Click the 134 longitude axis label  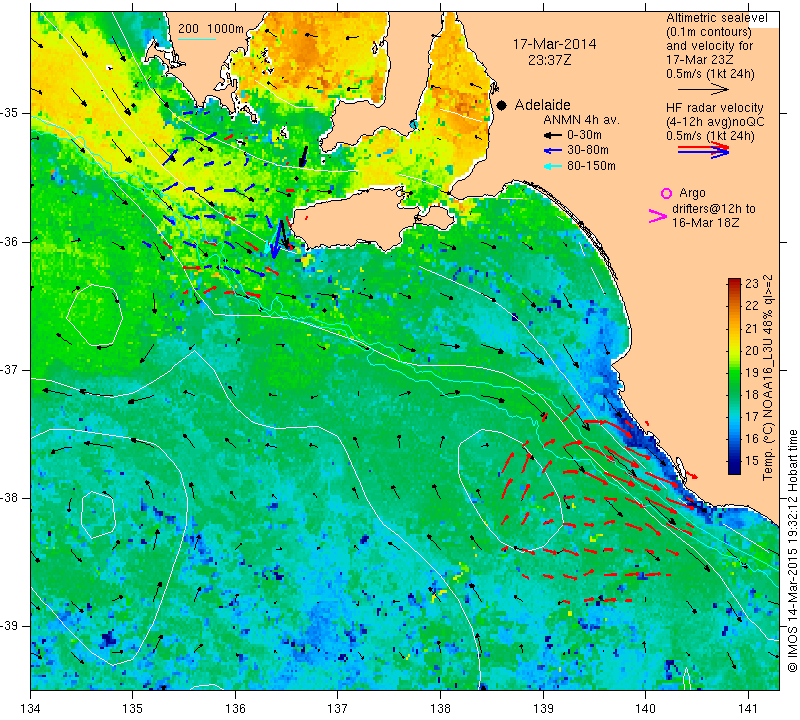click(31, 709)
